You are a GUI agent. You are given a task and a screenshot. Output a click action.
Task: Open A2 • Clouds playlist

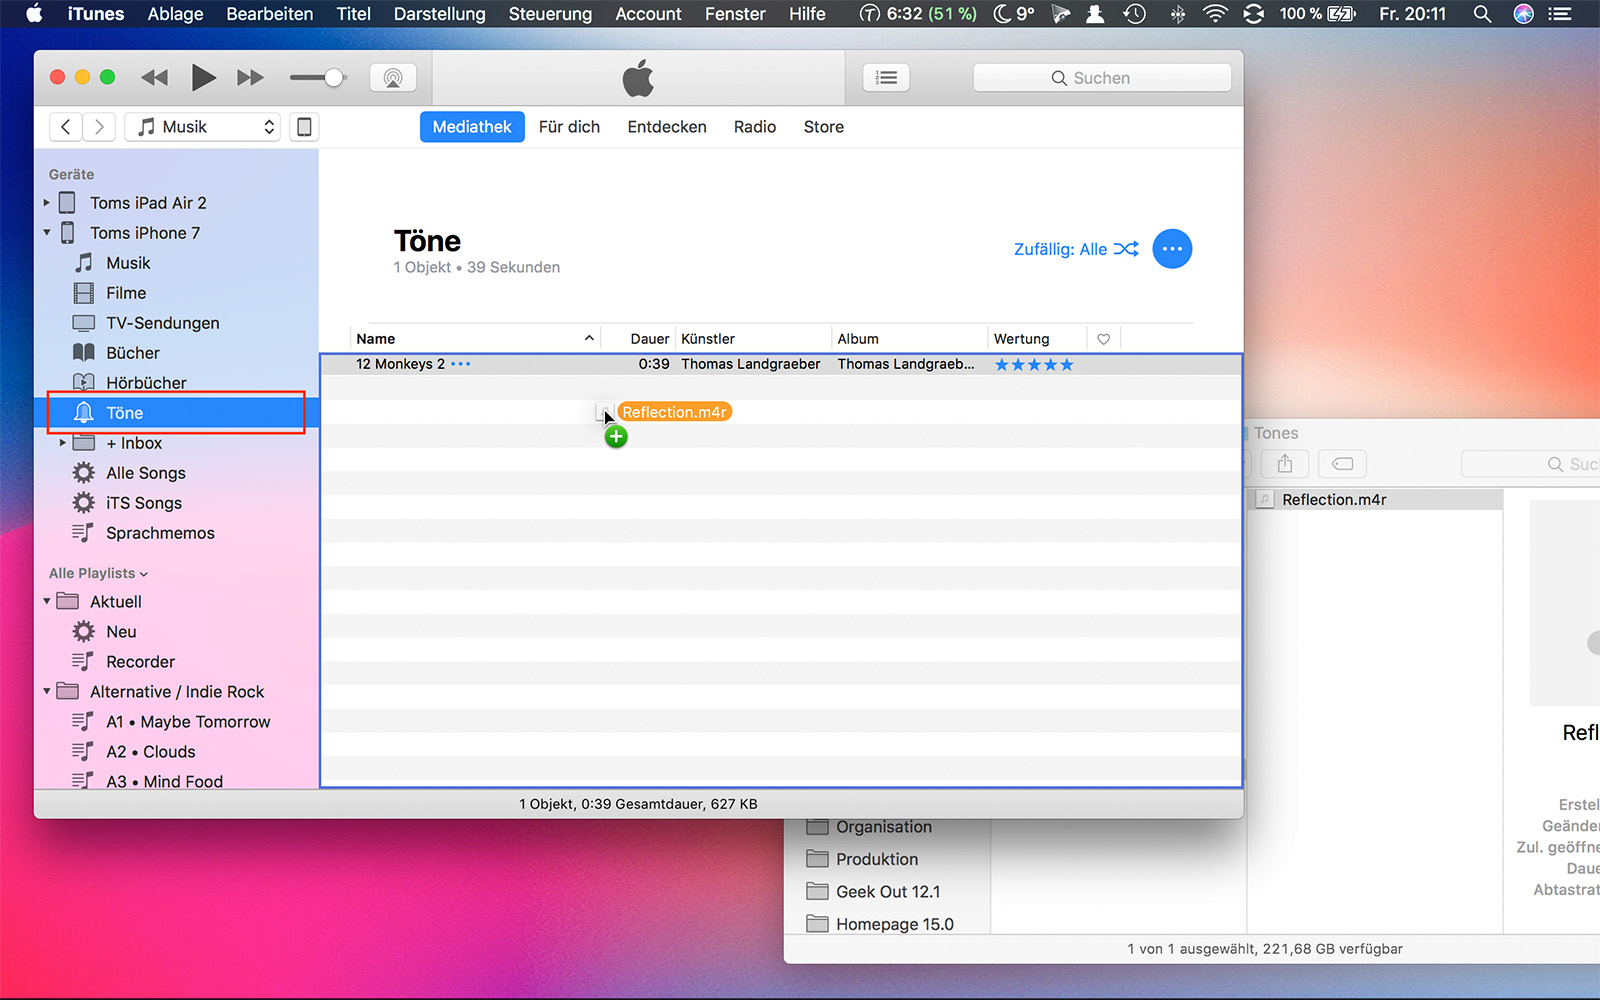point(151,752)
